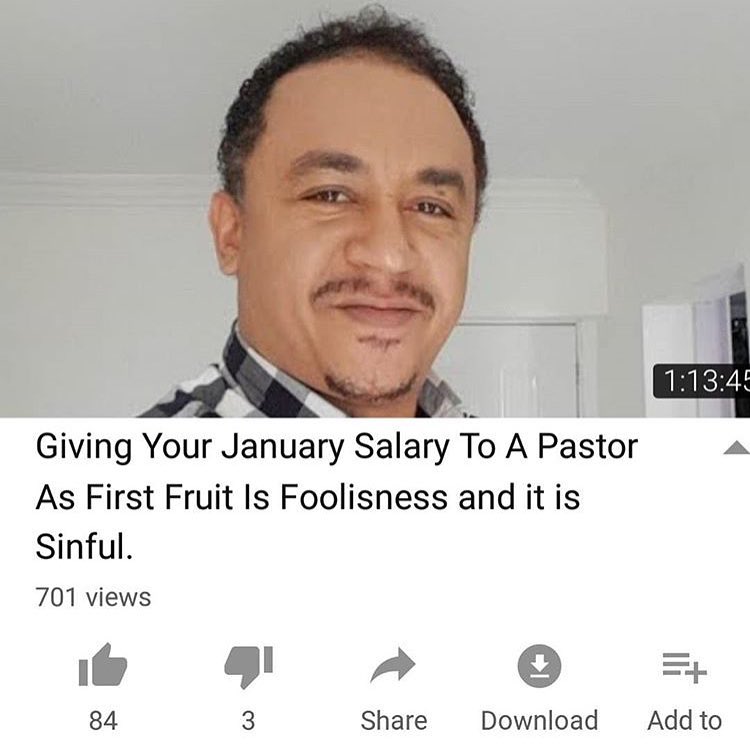750x750 pixels.
Task: Click the word Sinful in title
Action: 84,546
